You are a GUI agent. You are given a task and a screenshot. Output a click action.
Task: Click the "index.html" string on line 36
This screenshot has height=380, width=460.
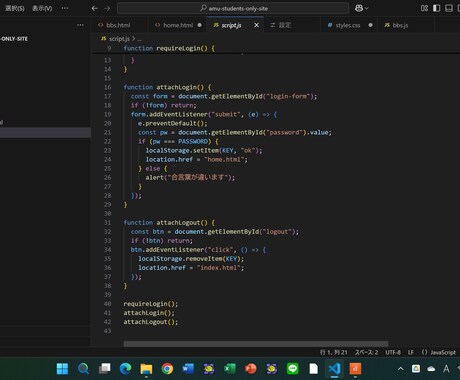tap(218, 268)
